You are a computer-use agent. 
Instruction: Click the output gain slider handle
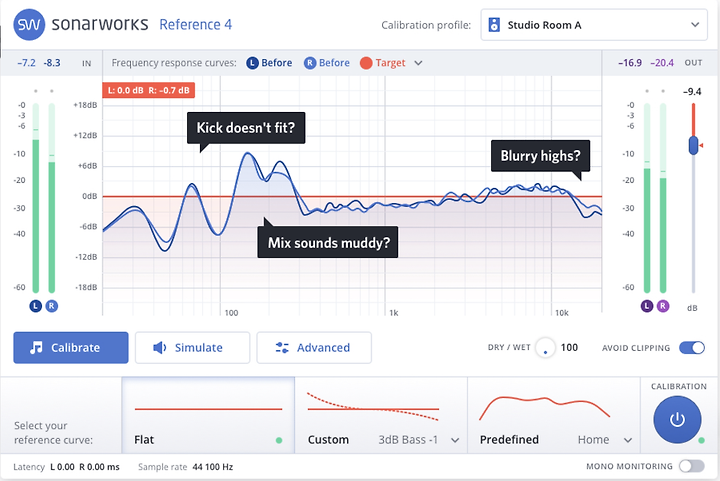click(693, 145)
